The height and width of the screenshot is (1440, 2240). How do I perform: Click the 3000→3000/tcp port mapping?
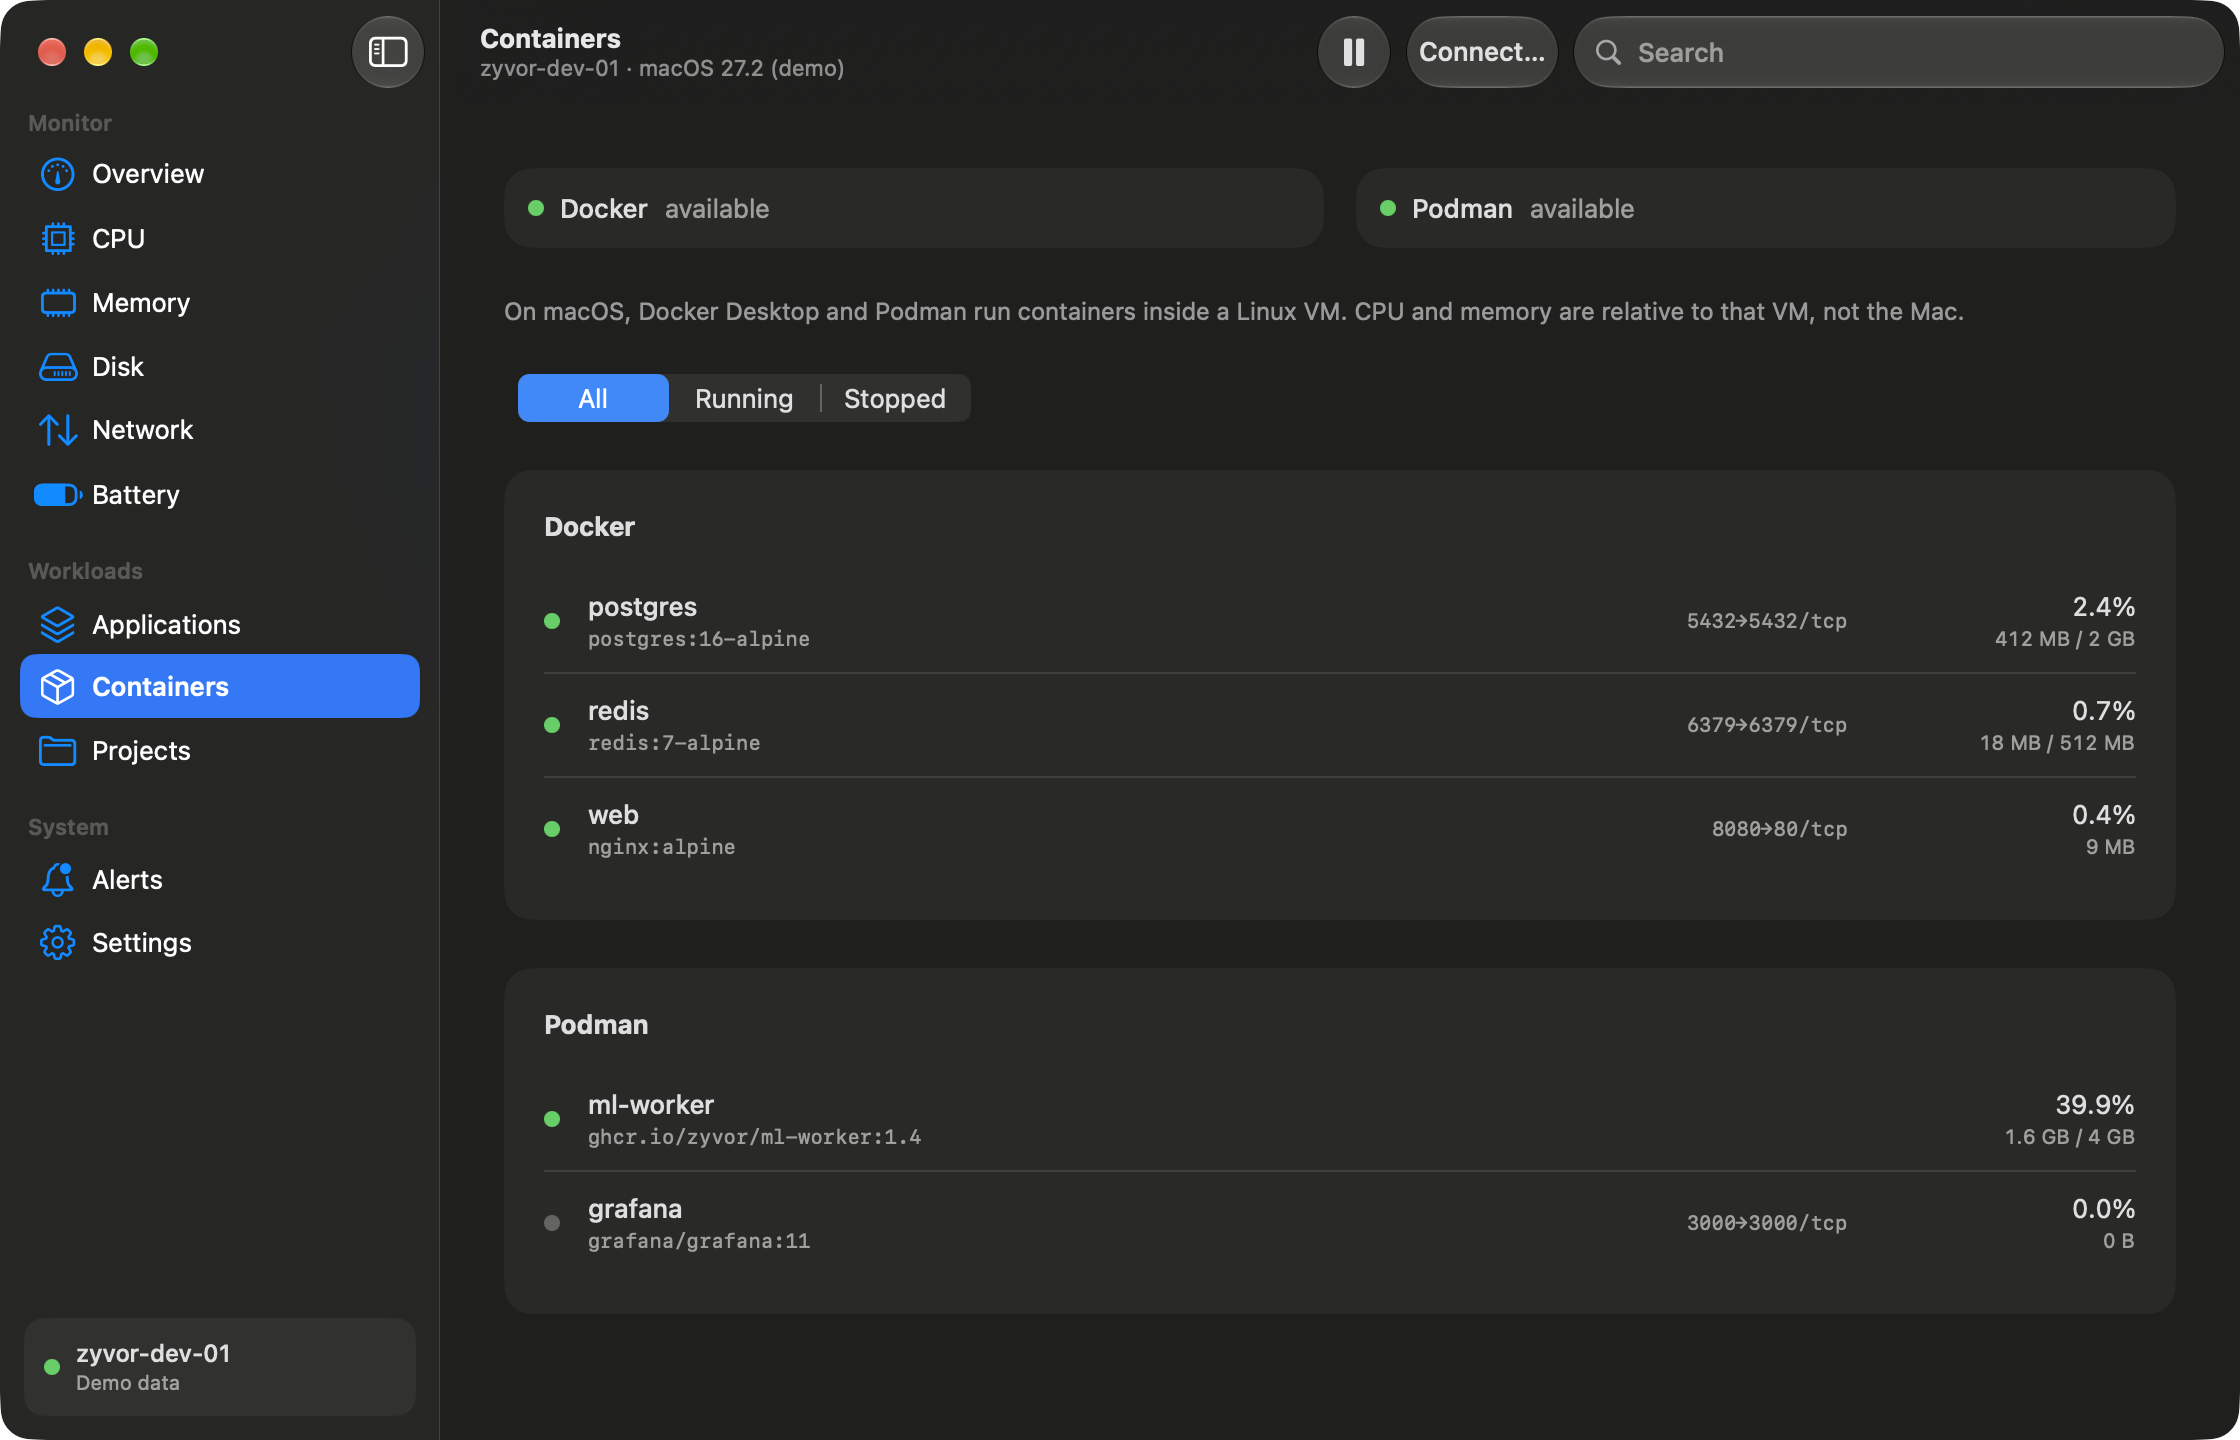1767,1222
